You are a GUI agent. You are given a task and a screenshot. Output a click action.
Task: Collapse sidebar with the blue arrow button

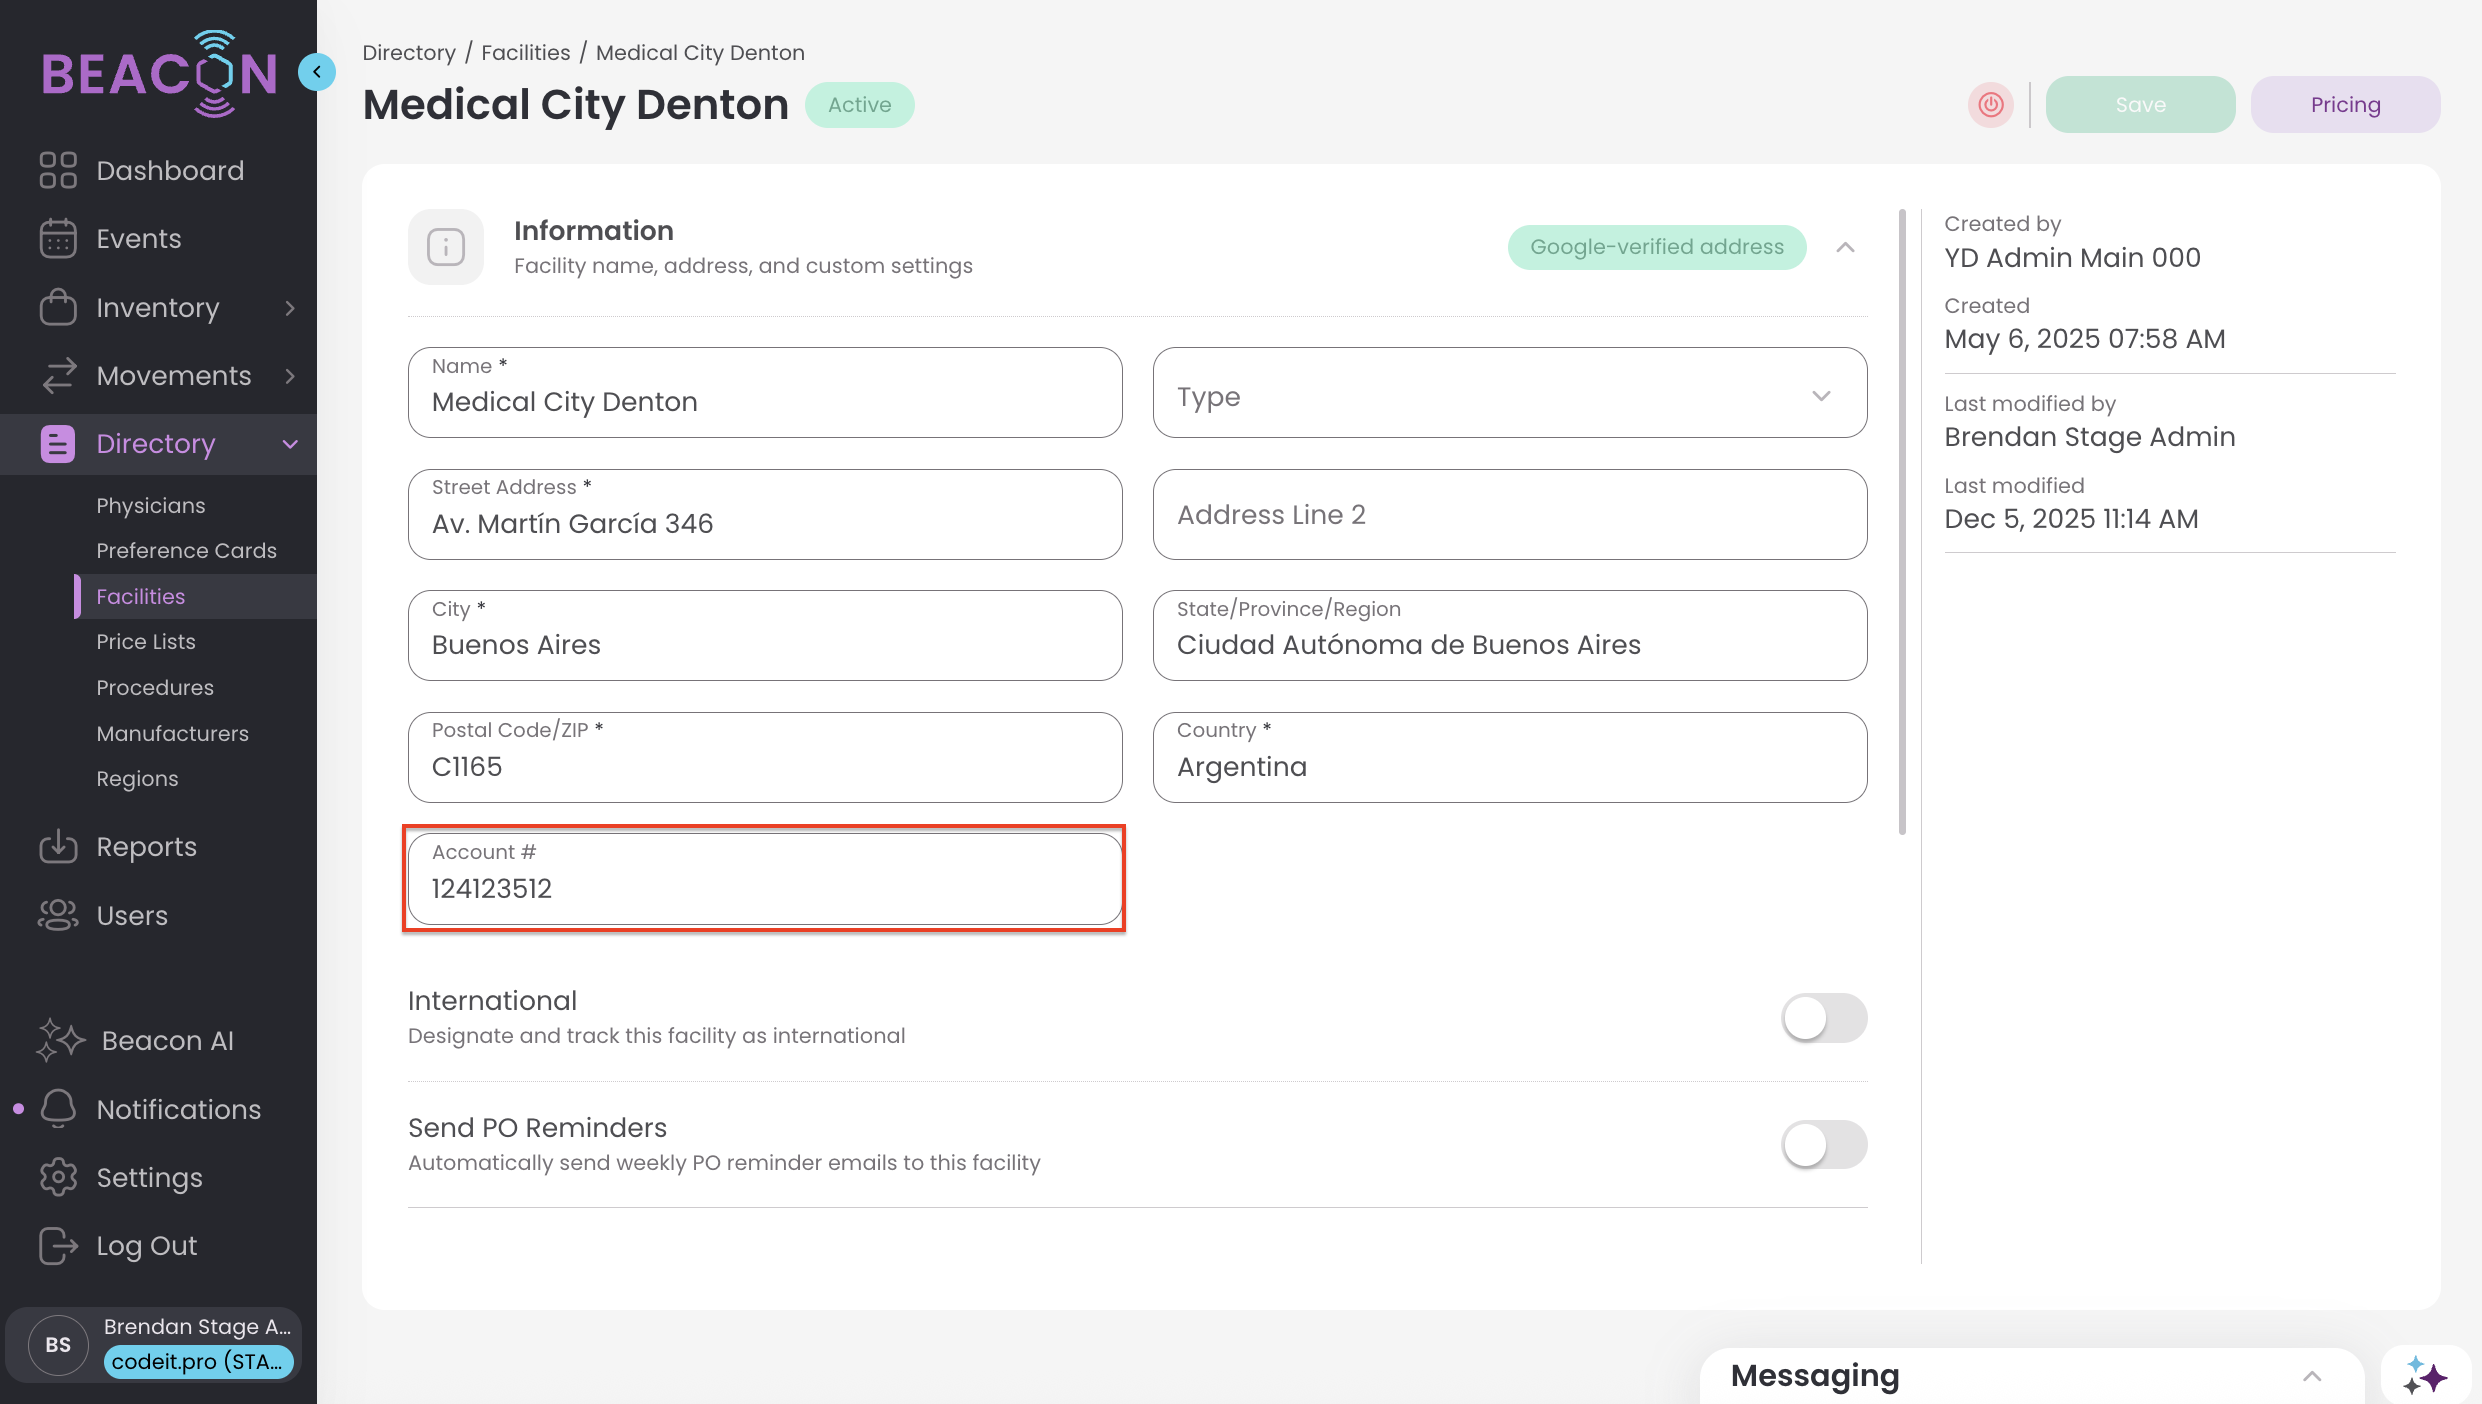pyautogui.click(x=317, y=72)
